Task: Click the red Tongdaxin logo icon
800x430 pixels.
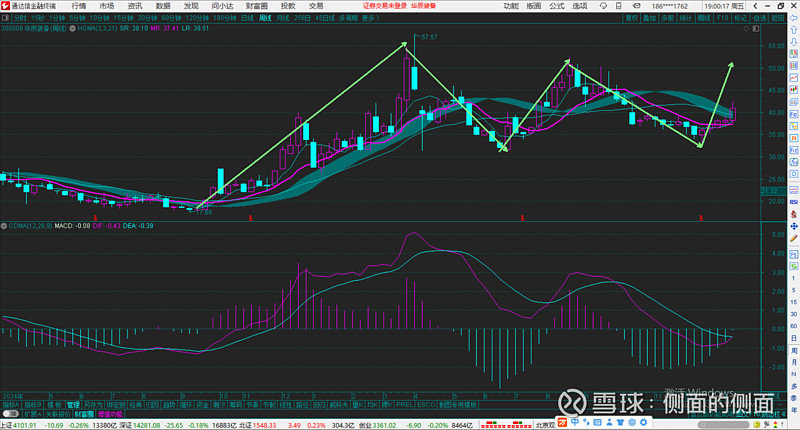Action: 6,6
